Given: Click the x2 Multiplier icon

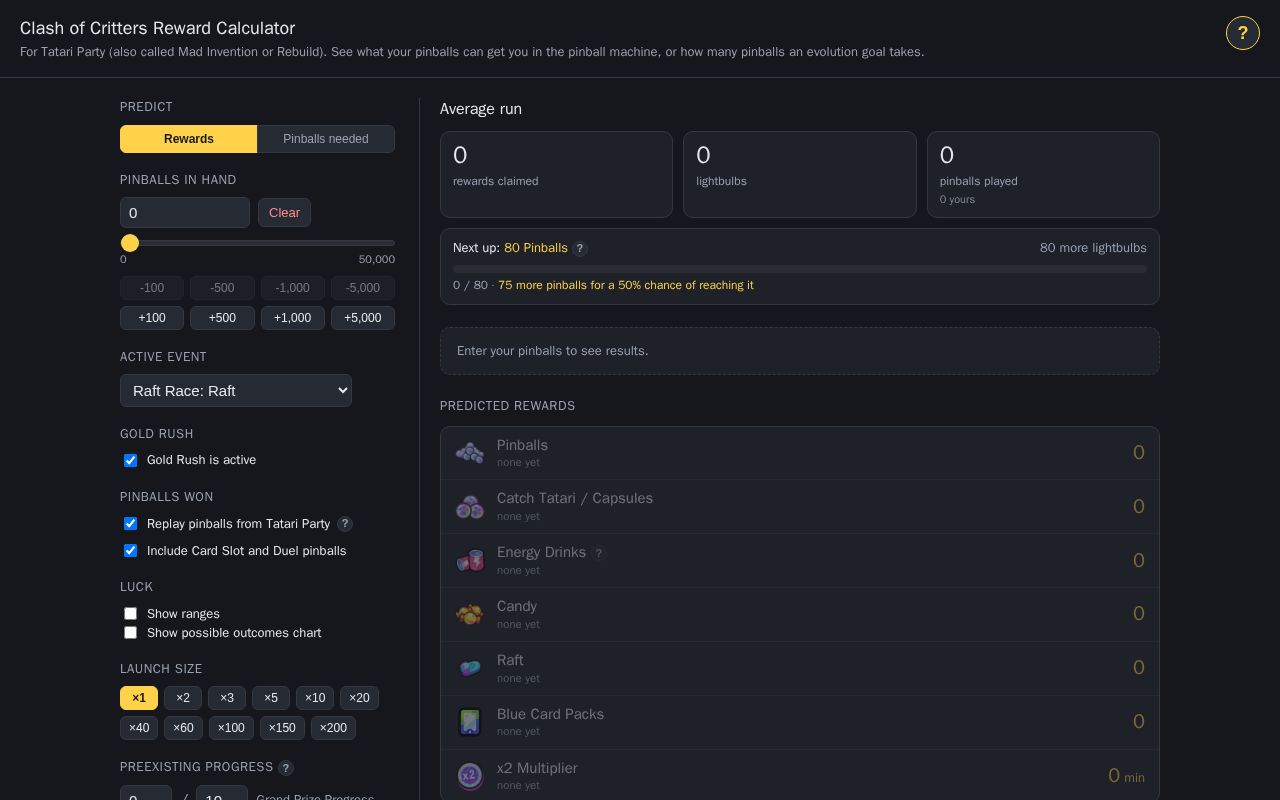Looking at the screenshot, I should coord(470,776).
